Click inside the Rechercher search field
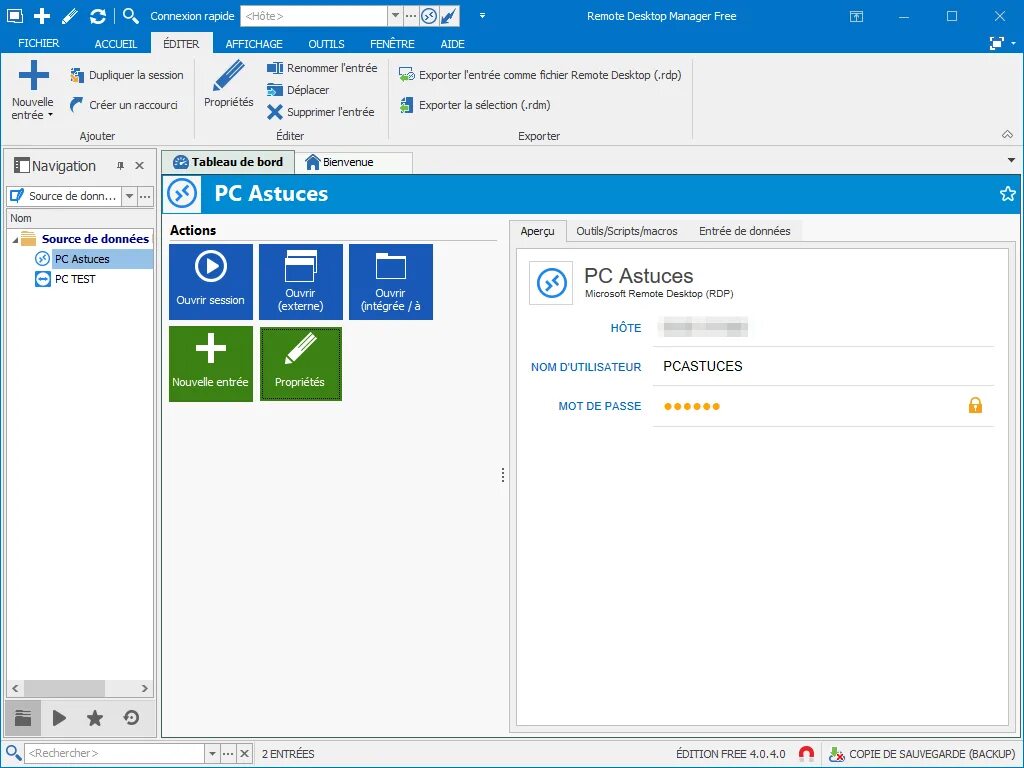 coord(114,754)
